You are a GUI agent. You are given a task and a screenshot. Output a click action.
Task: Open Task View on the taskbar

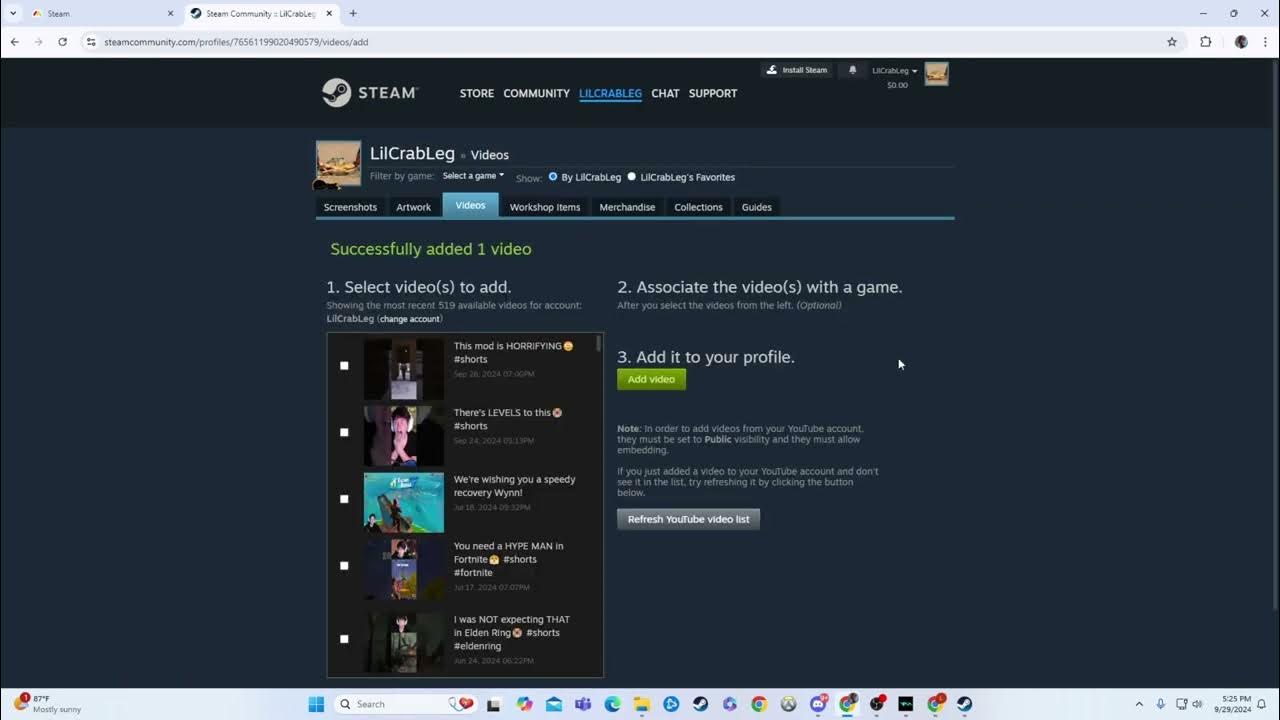[x=493, y=704]
